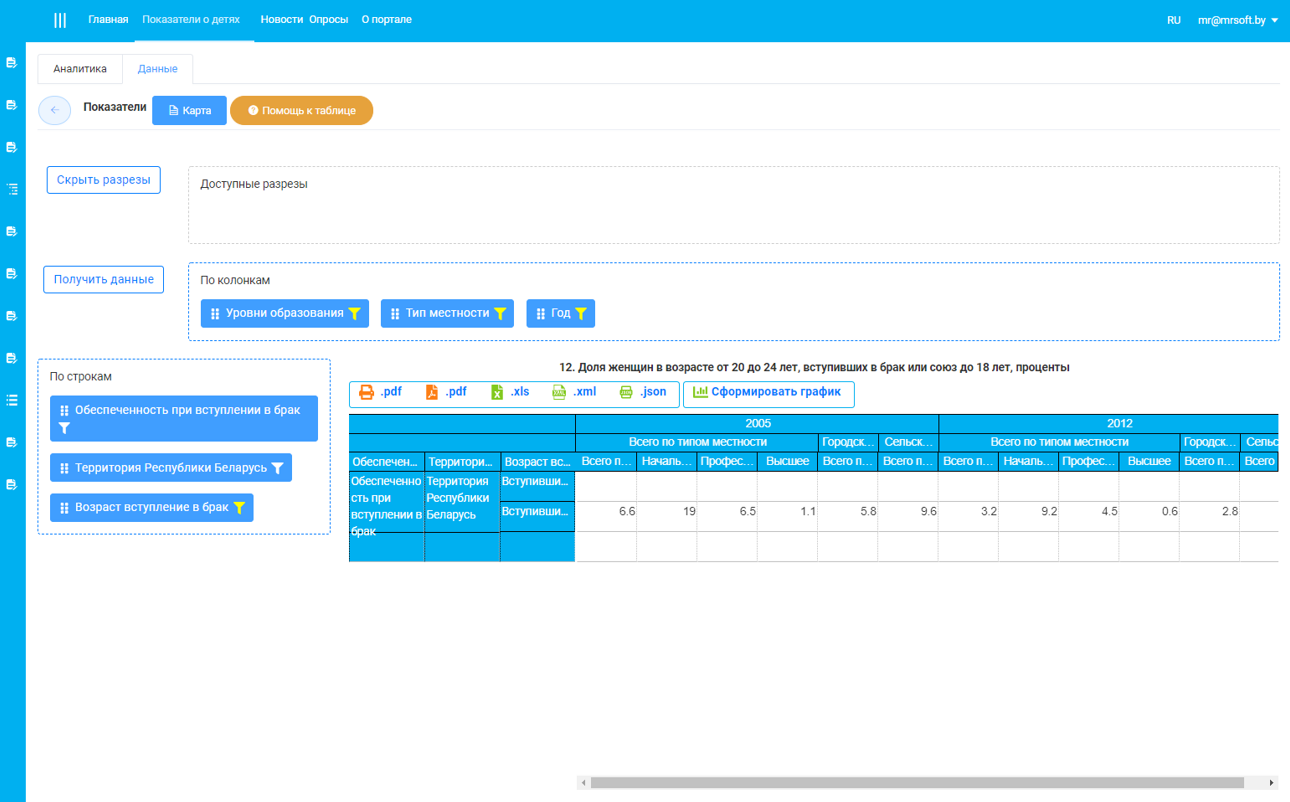Expand the mr@mrsoft.by account dropdown

click(1238, 20)
